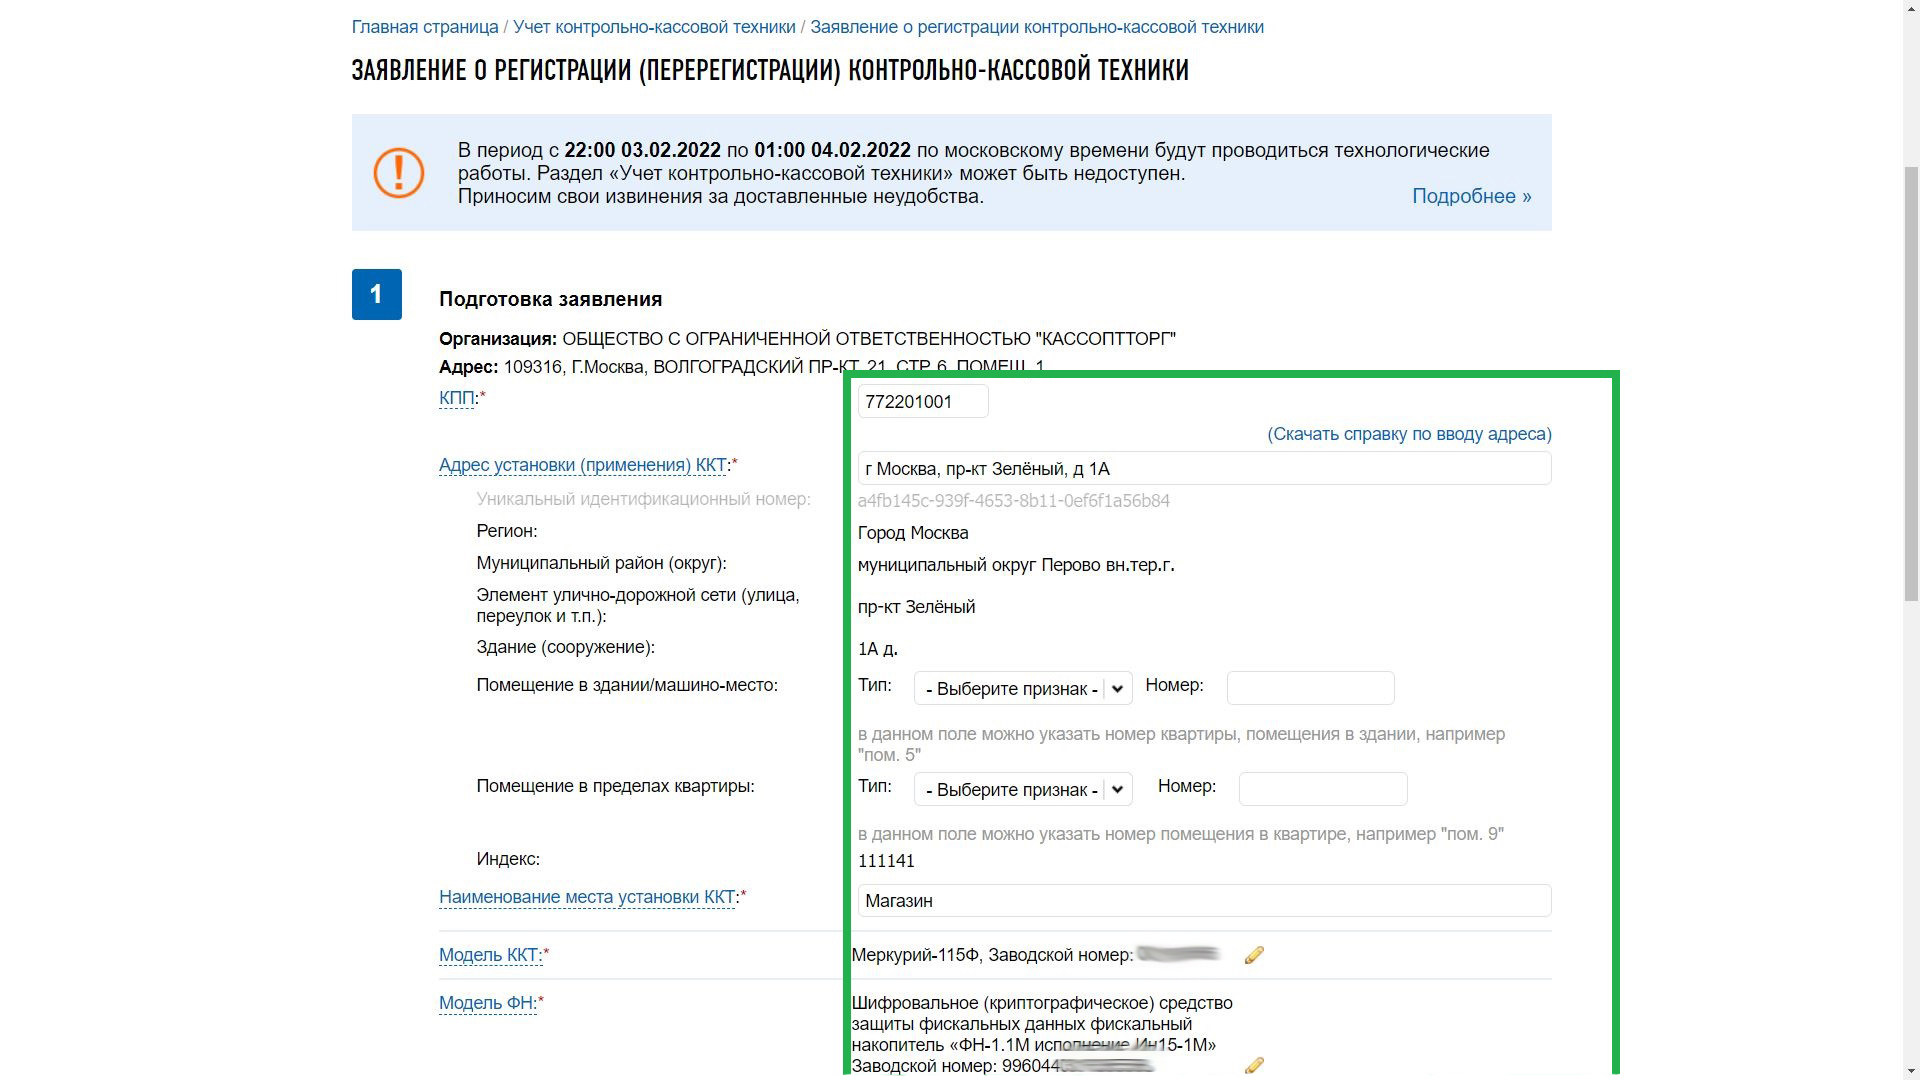This screenshot has width=1920, height=1080.
Task: Click the КПП label help link
Action: point(456,398)
